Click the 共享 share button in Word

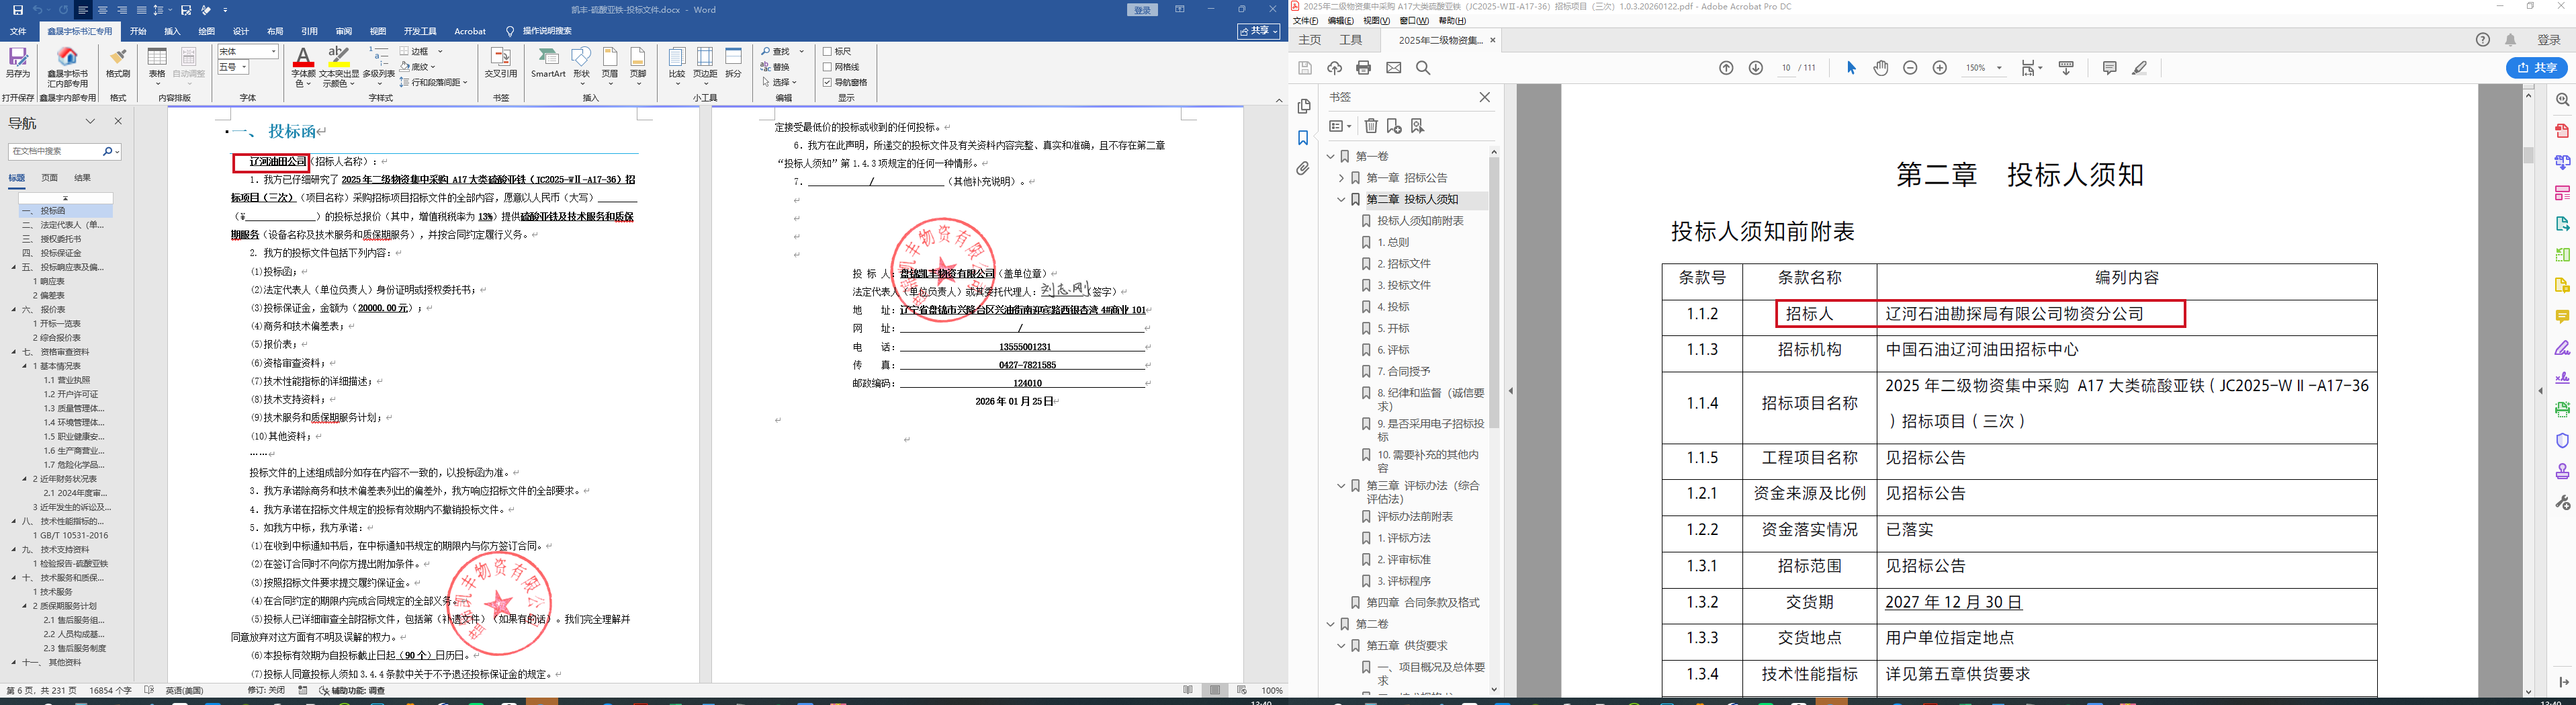[1259, 31]
